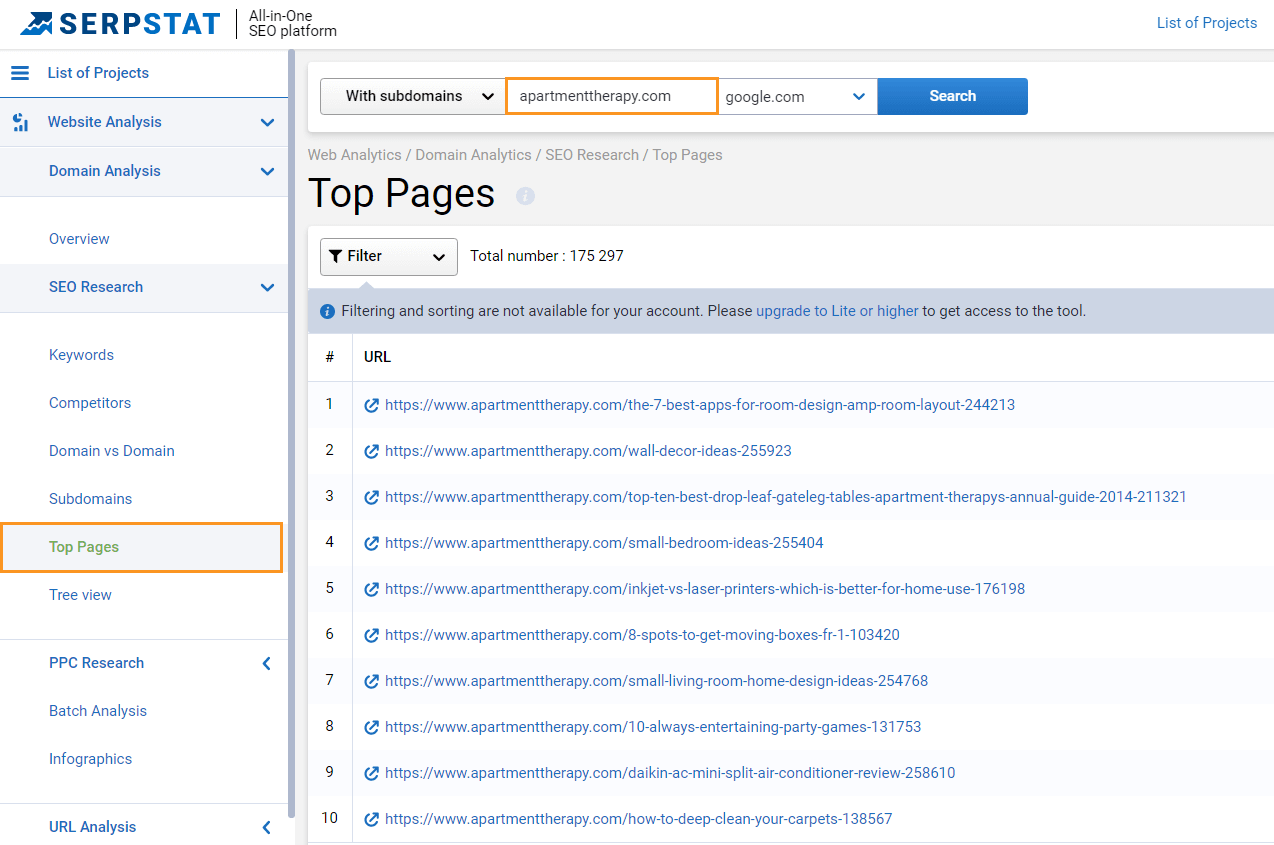Open the daikin-ac-mini-split review URL link
1274x845 pixels.
[x=670, y=773]
